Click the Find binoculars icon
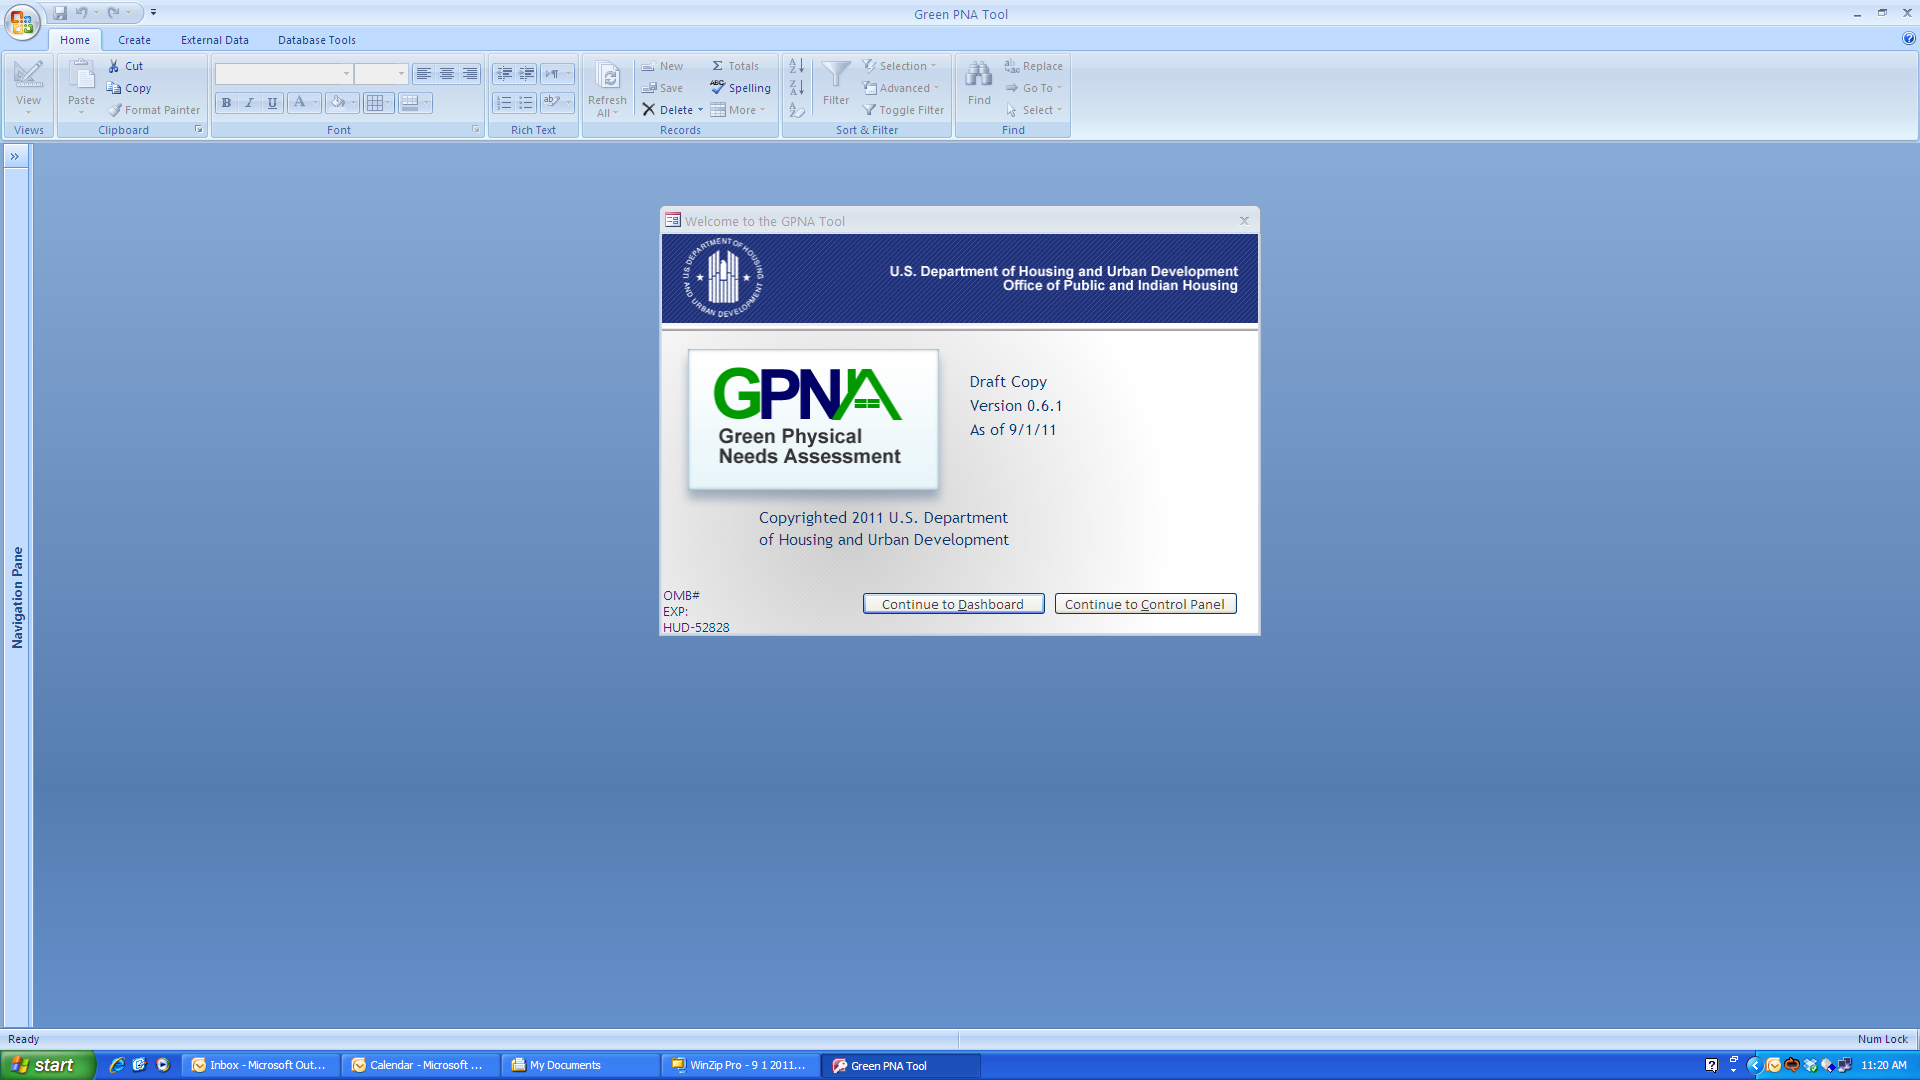Screen dimensions: 1920x1080 click(x=979, y=76)
